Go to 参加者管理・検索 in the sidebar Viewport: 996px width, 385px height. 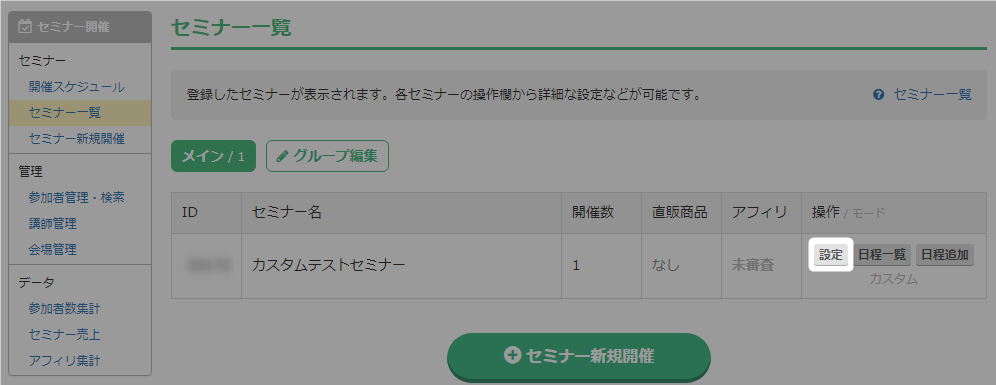tap(76, 197)
